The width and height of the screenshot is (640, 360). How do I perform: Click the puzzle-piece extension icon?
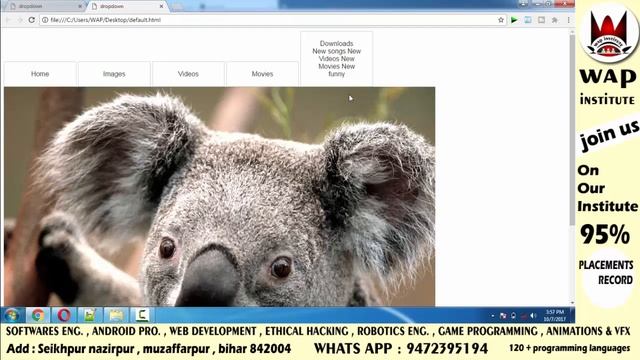click(555, 20)
